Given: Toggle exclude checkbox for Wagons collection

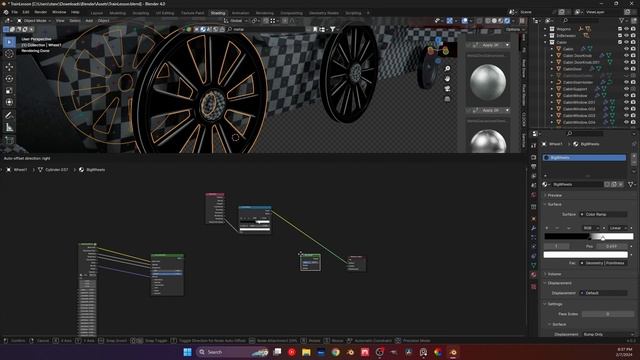Looking at the screenshot, I should 620,29.
